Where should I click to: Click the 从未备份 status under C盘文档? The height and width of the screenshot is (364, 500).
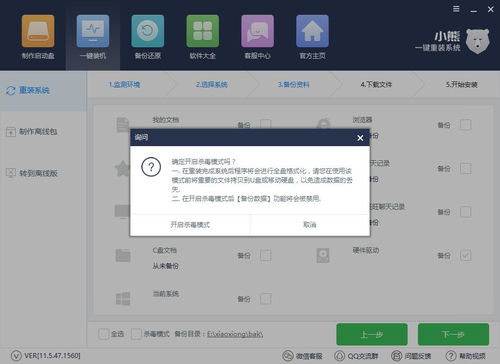point(166,266)
